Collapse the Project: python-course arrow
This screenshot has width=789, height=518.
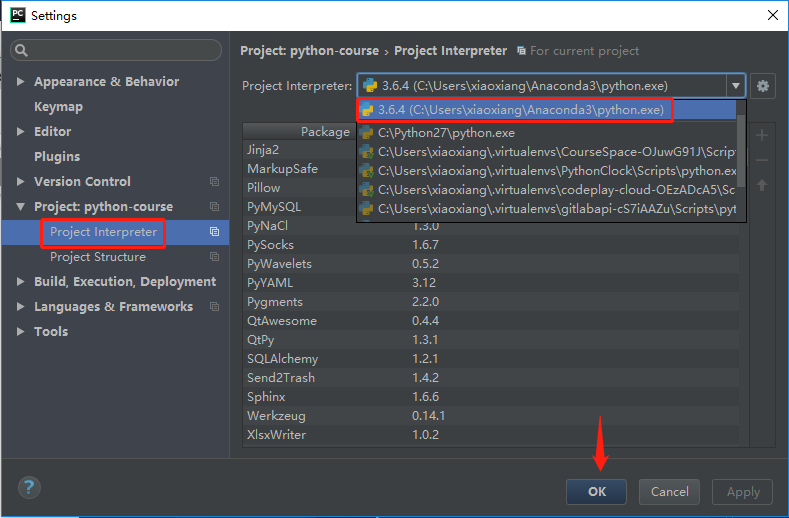(21, 206)
